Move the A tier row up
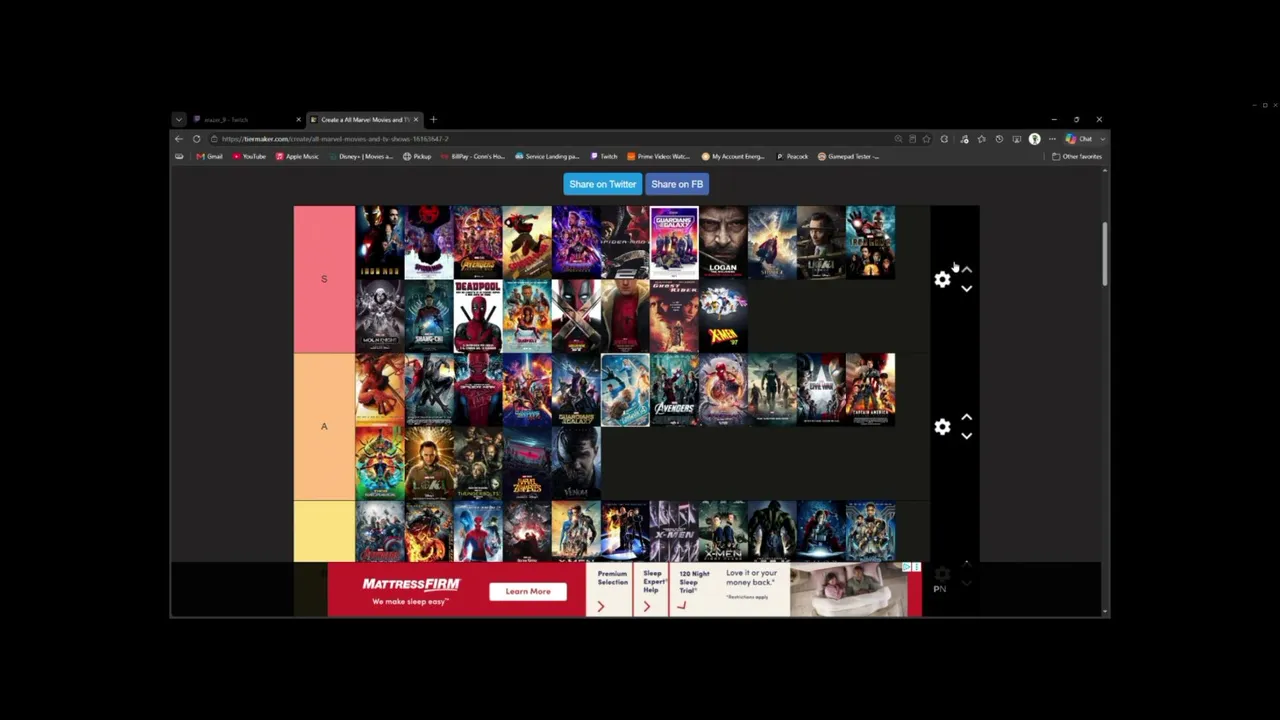 (x=966, y=417)
